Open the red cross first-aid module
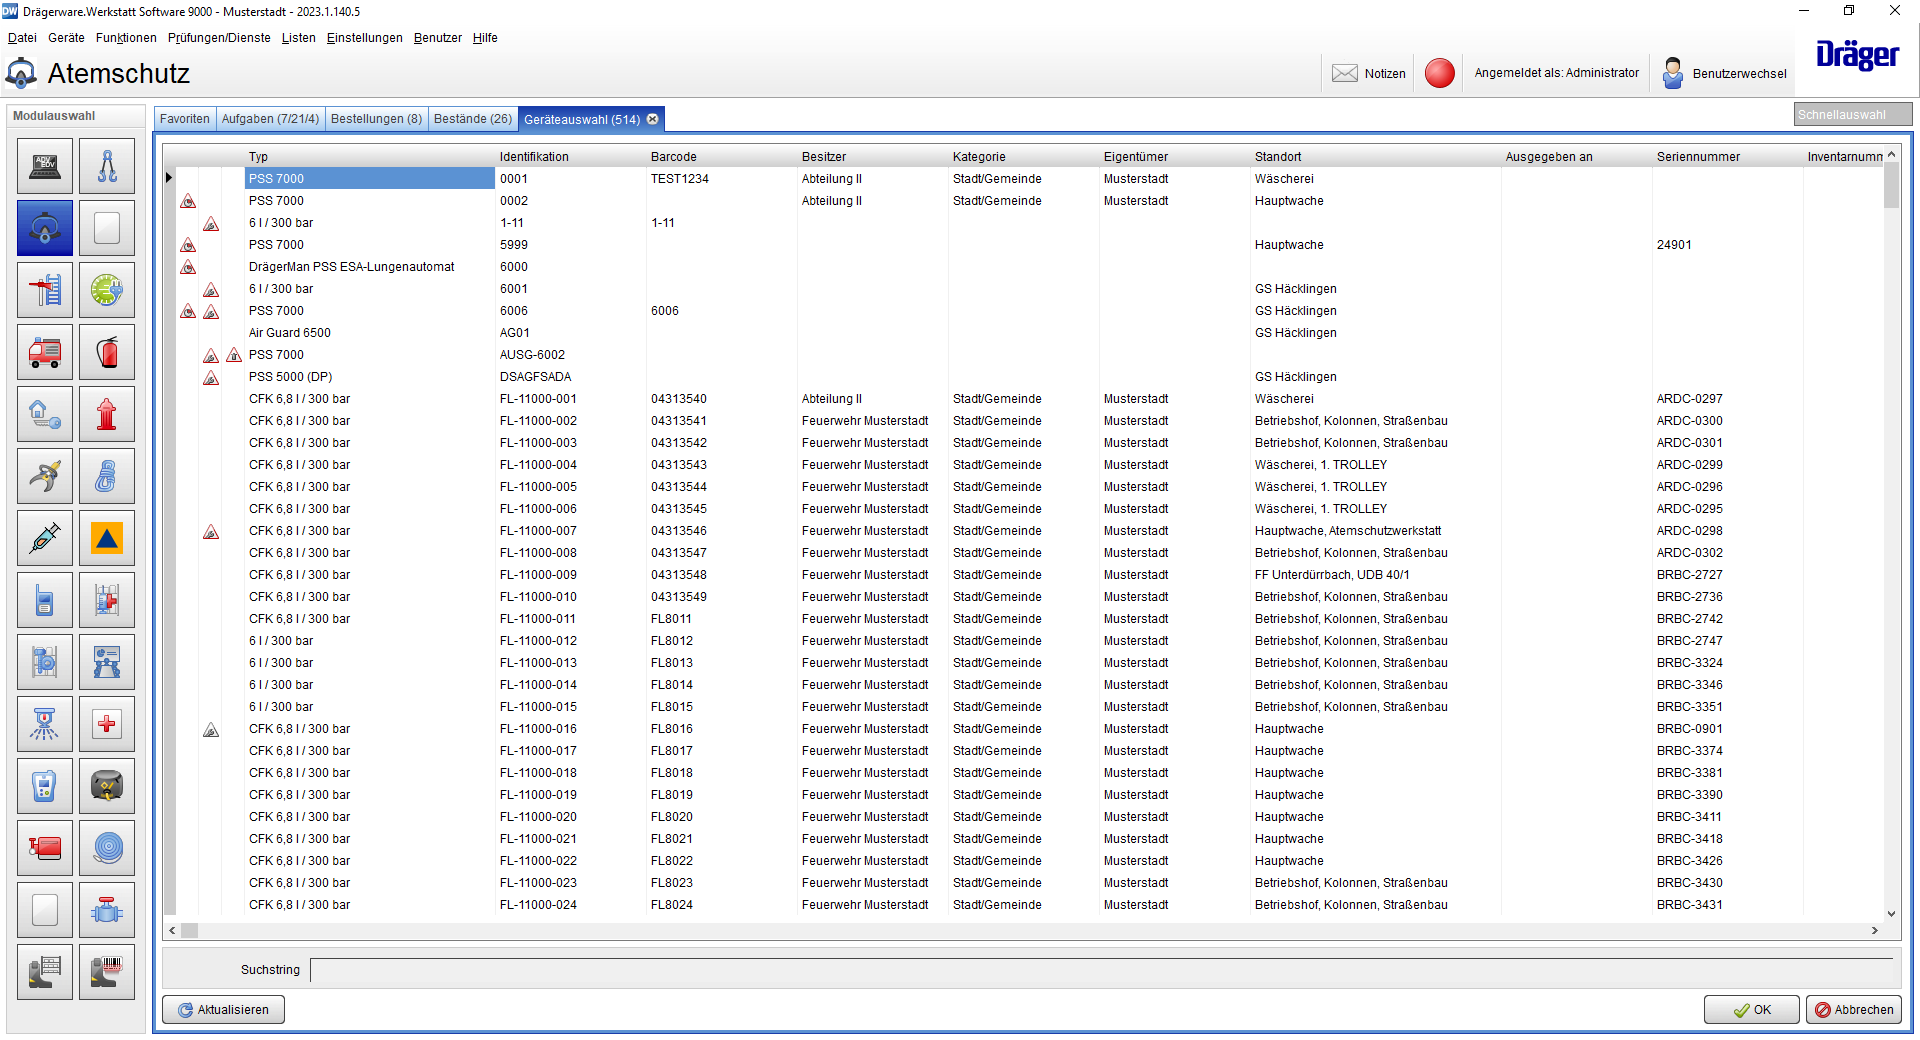Viewport: 1920px width, 1040px height. [x=107, y=724]
